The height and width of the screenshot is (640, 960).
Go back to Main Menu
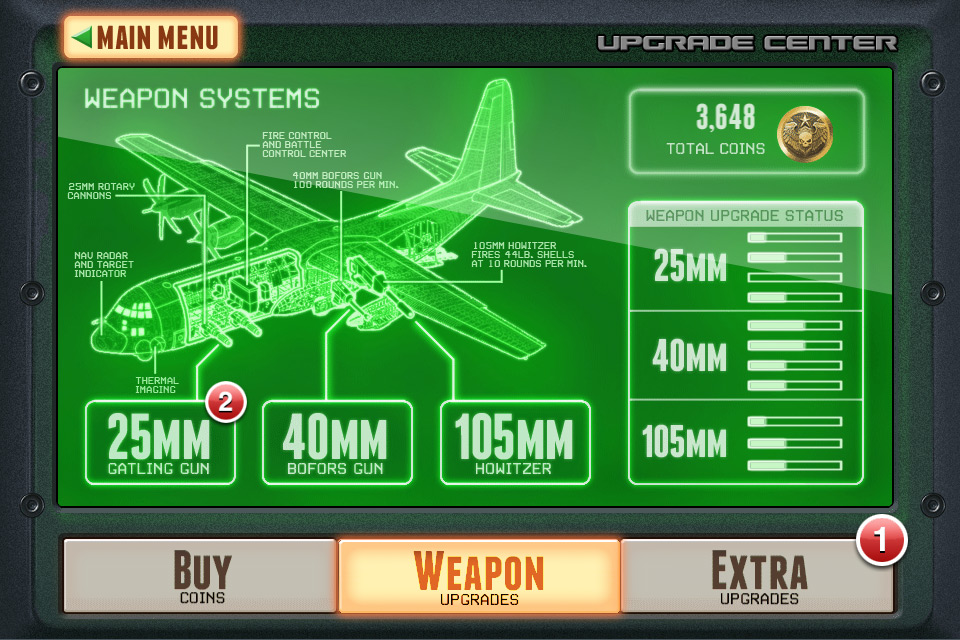coord(151,37)
